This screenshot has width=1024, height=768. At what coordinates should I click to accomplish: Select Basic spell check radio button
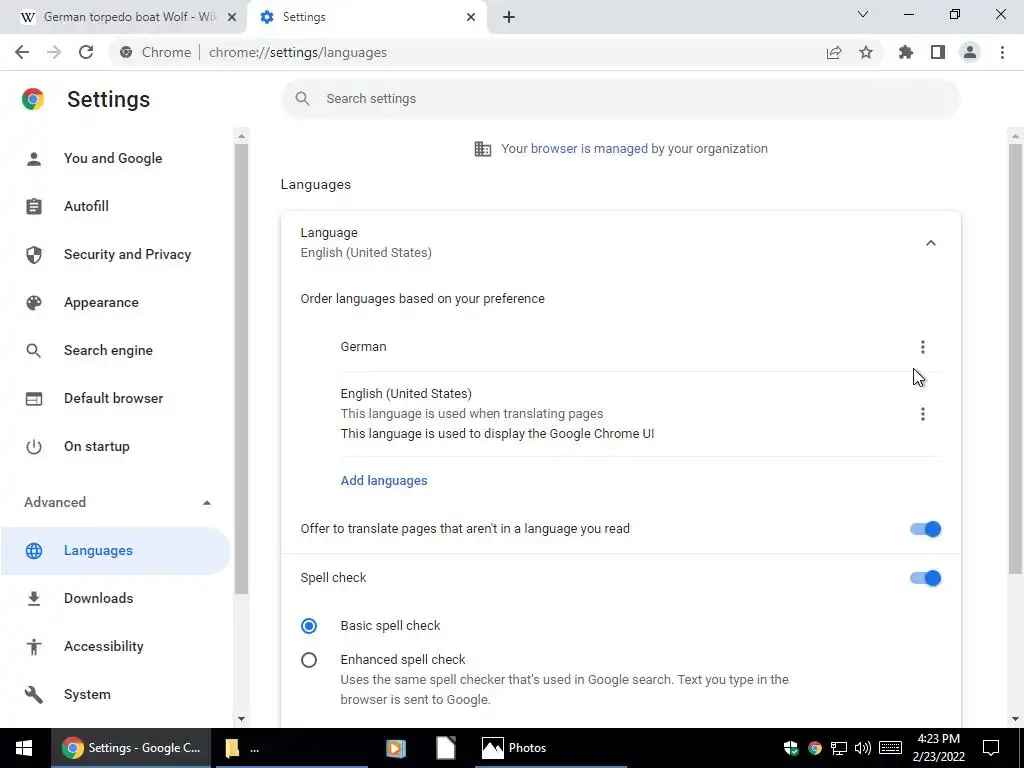pyautogui.click(x=309, y=626)
